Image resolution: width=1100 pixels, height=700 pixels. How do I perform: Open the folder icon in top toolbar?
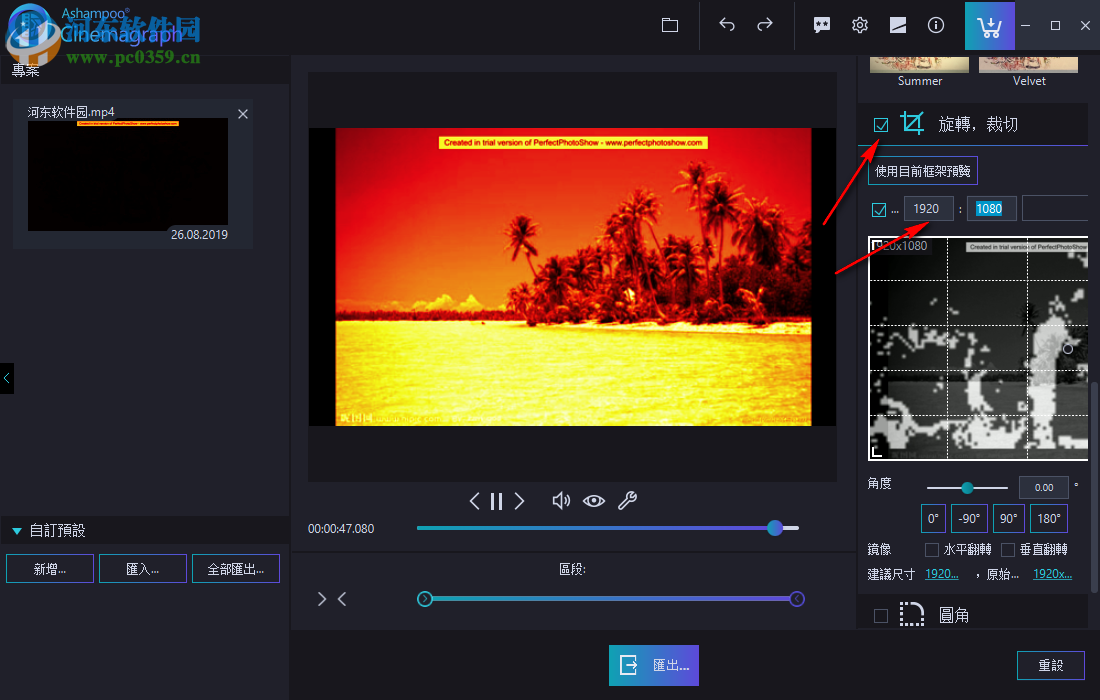click(670, 26)
